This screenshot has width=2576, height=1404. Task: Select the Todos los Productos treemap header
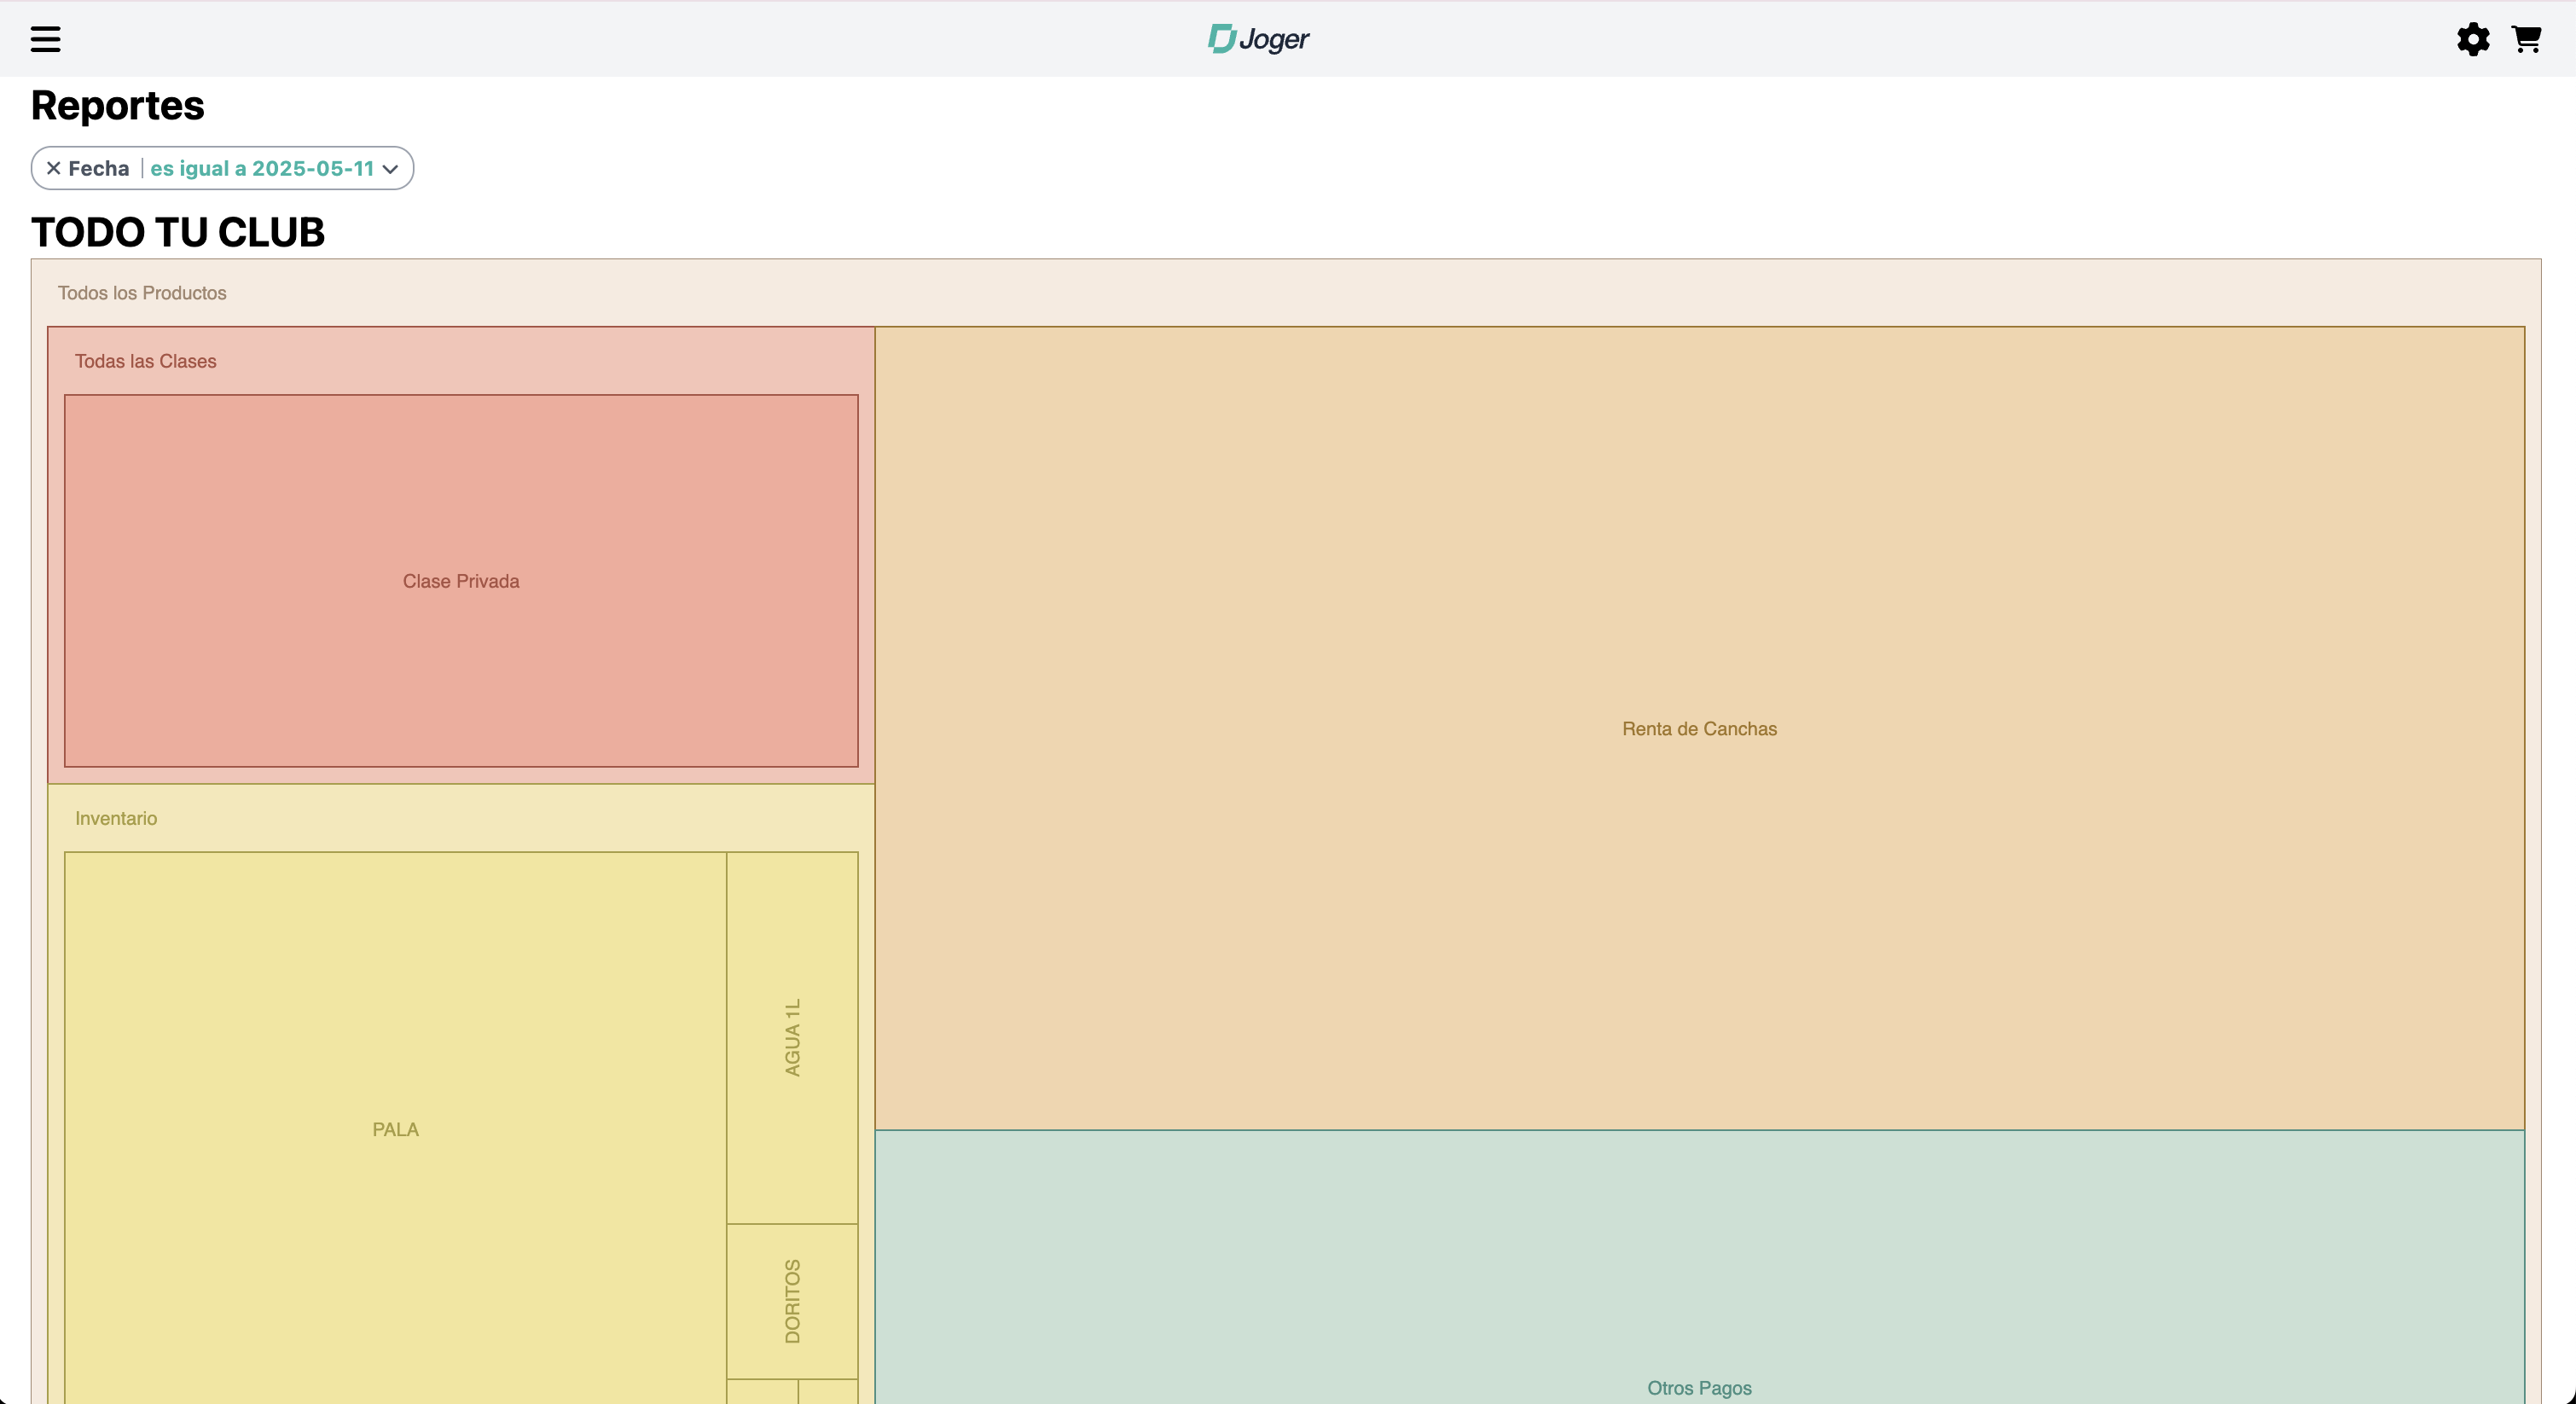[x=142, y=293]
